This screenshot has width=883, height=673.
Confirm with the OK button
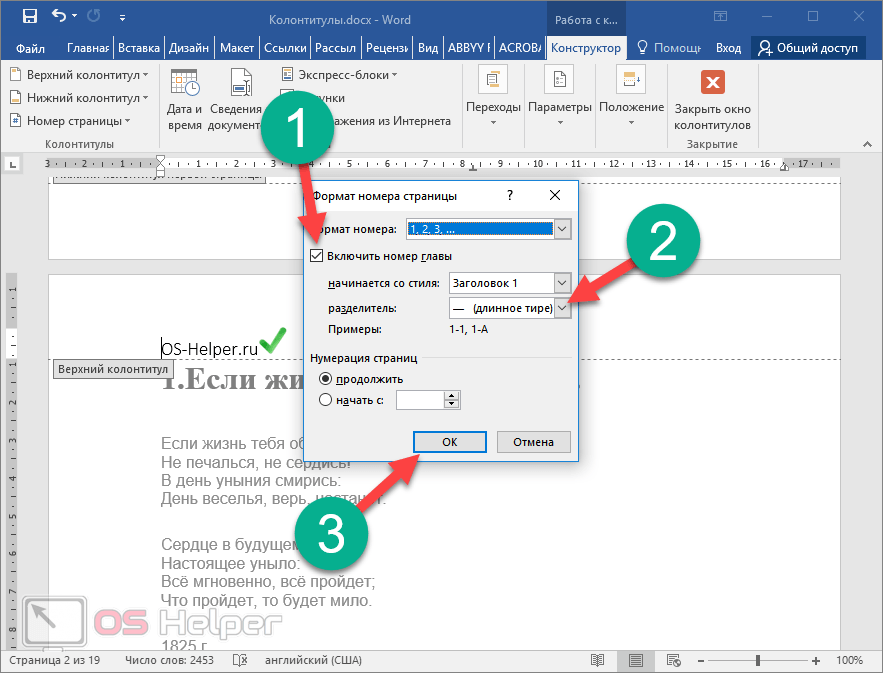point(449,442)
